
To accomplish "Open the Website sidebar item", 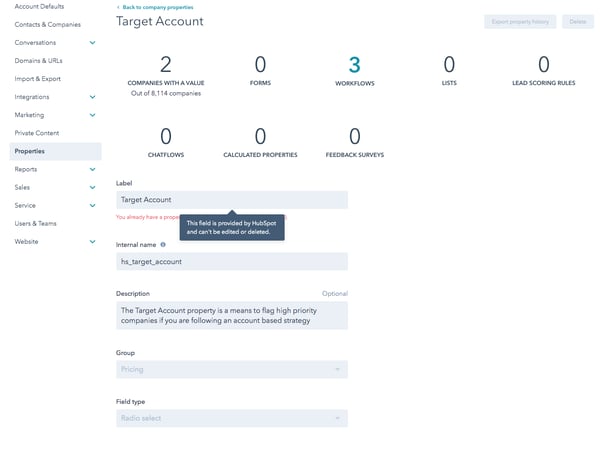I will tap(26, 241).
